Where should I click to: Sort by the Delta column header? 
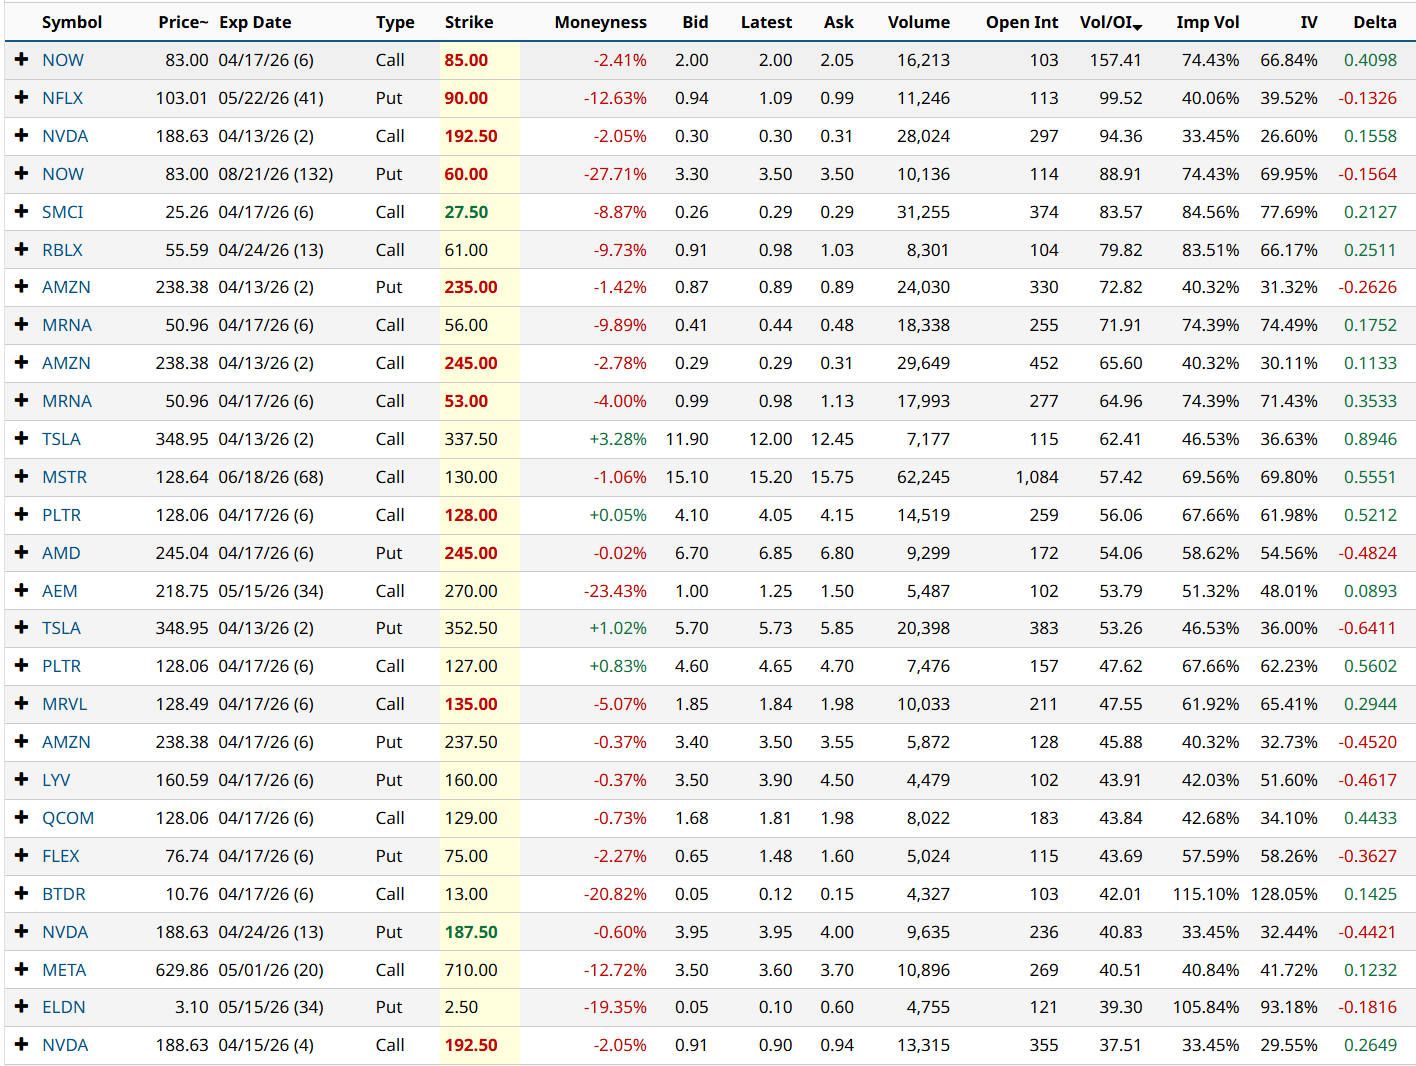pyautogui.click(x=1375, y=22)
